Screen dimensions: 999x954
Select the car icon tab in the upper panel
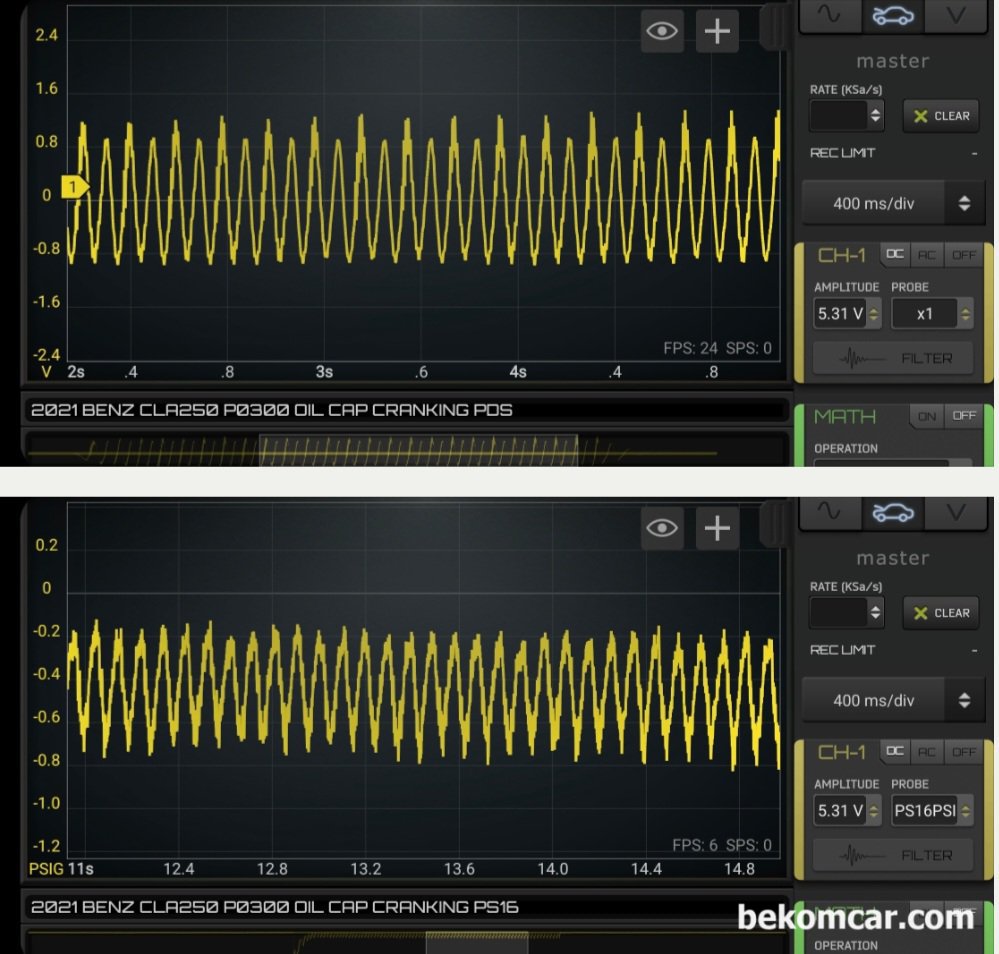pyautogui.click(x=893, y=15)
